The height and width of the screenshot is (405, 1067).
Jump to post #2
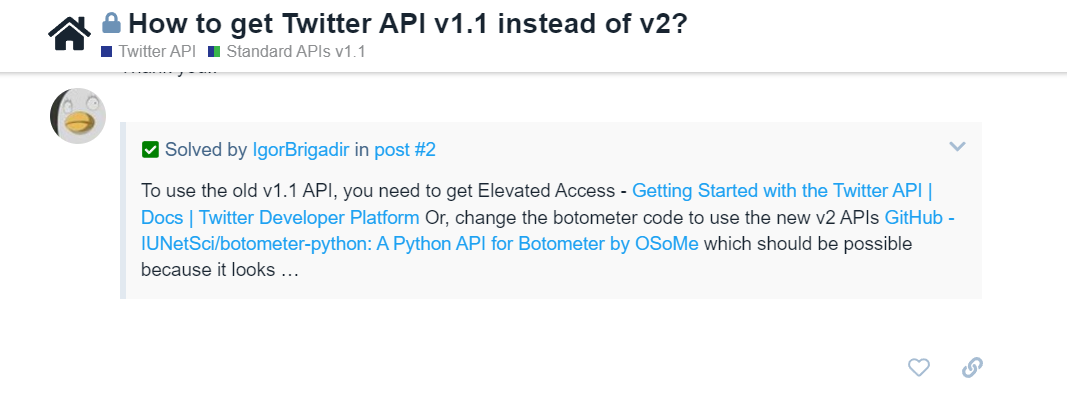tap(405, 150)
